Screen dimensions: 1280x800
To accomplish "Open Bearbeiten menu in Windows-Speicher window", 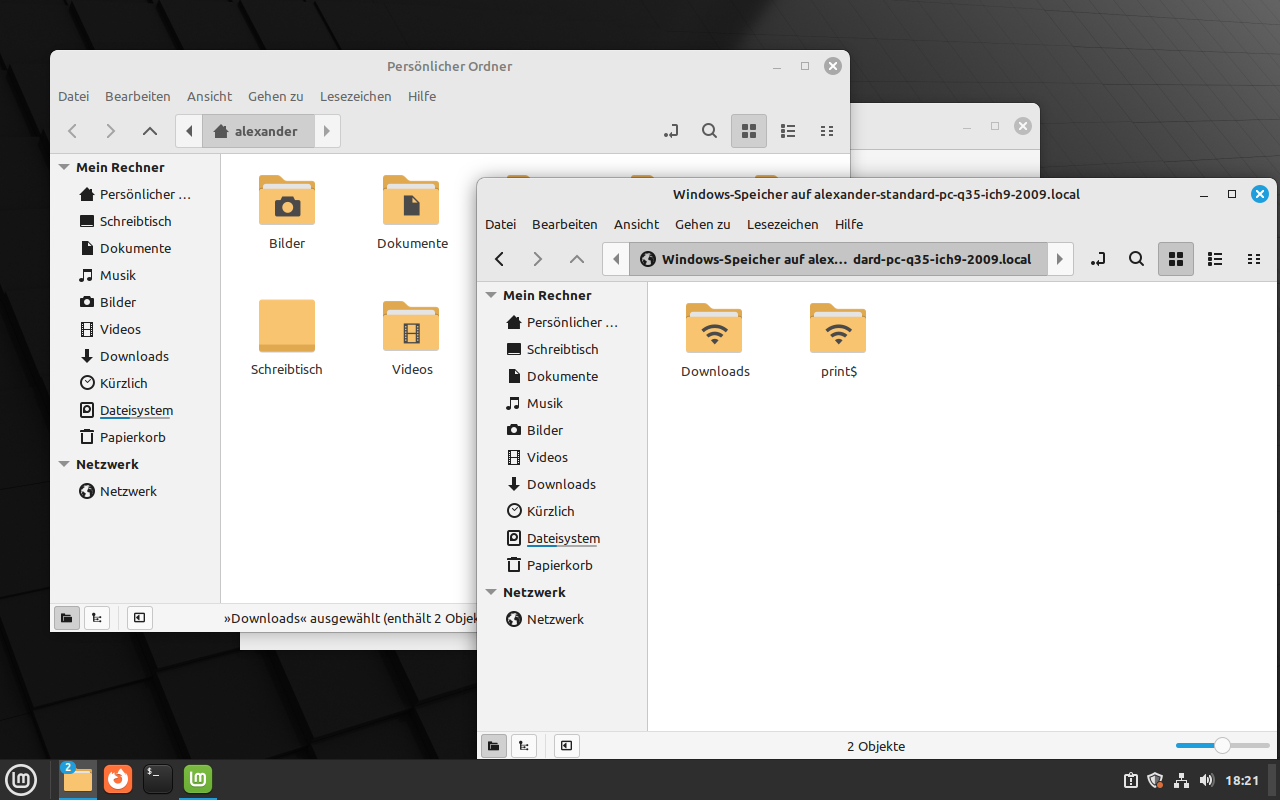I will tap(565, 224).
